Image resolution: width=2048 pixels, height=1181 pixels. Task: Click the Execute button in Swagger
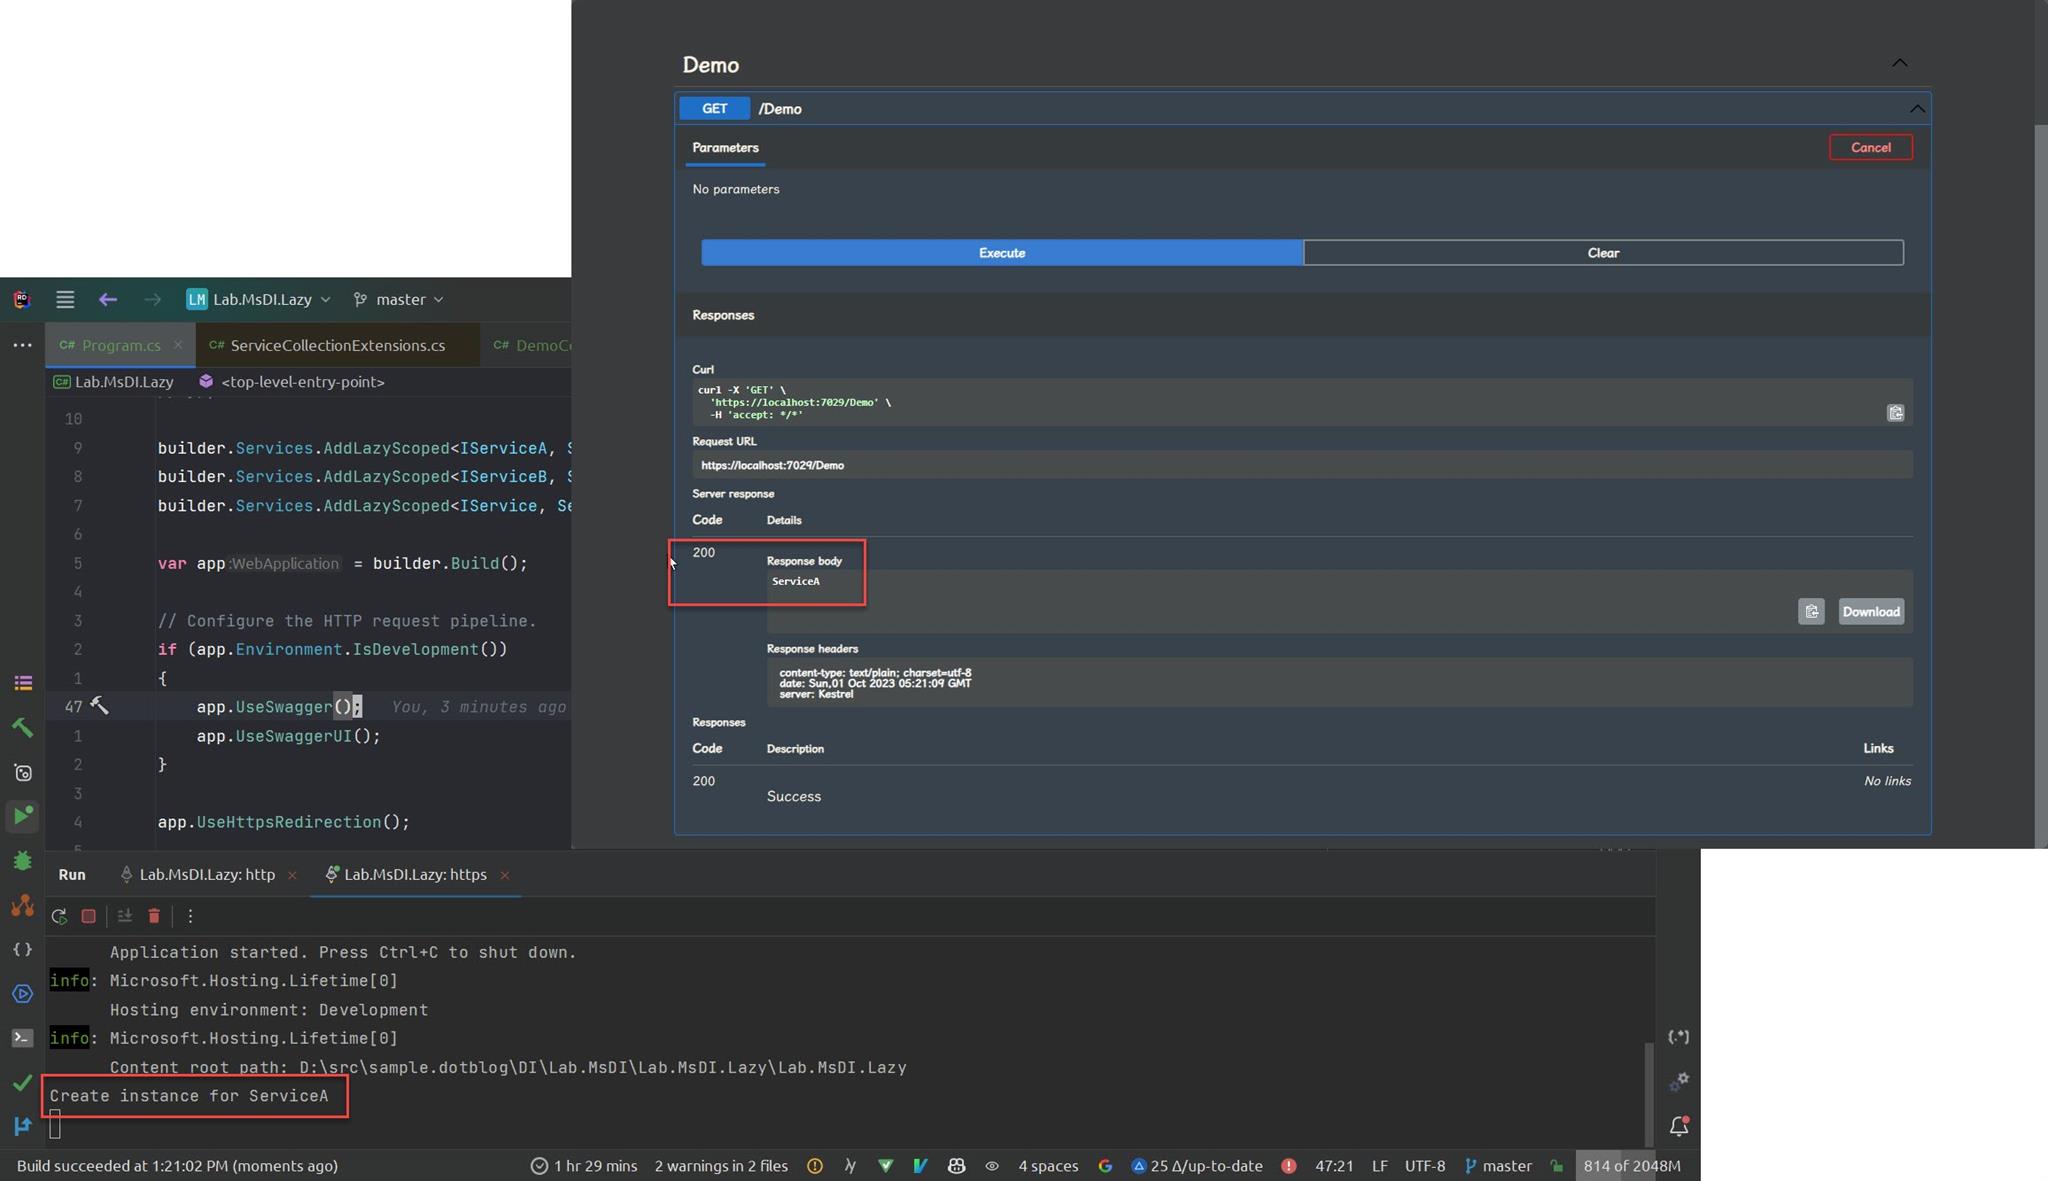click(x=1001, y=252)
